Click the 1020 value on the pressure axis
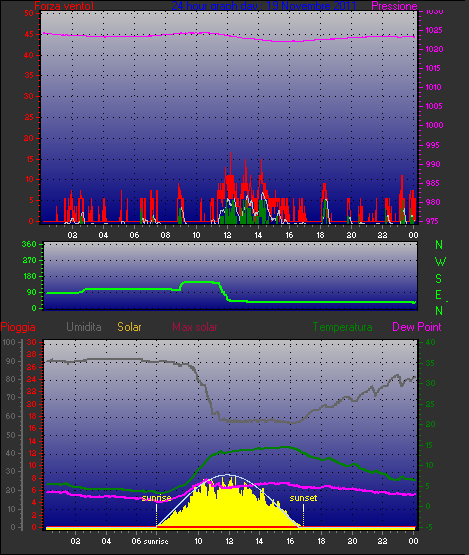 pyautogui.click(x=434, y=49)
